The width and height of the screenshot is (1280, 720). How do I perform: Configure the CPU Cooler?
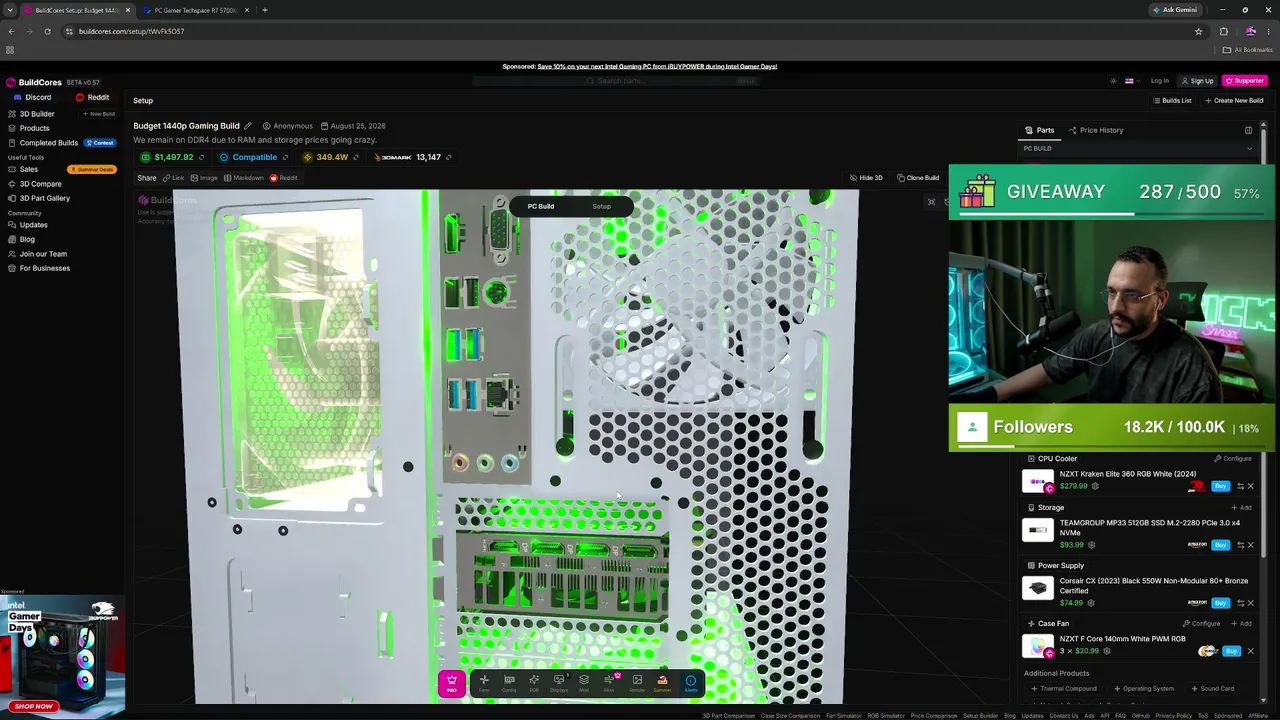click(x=1233, y=459)
